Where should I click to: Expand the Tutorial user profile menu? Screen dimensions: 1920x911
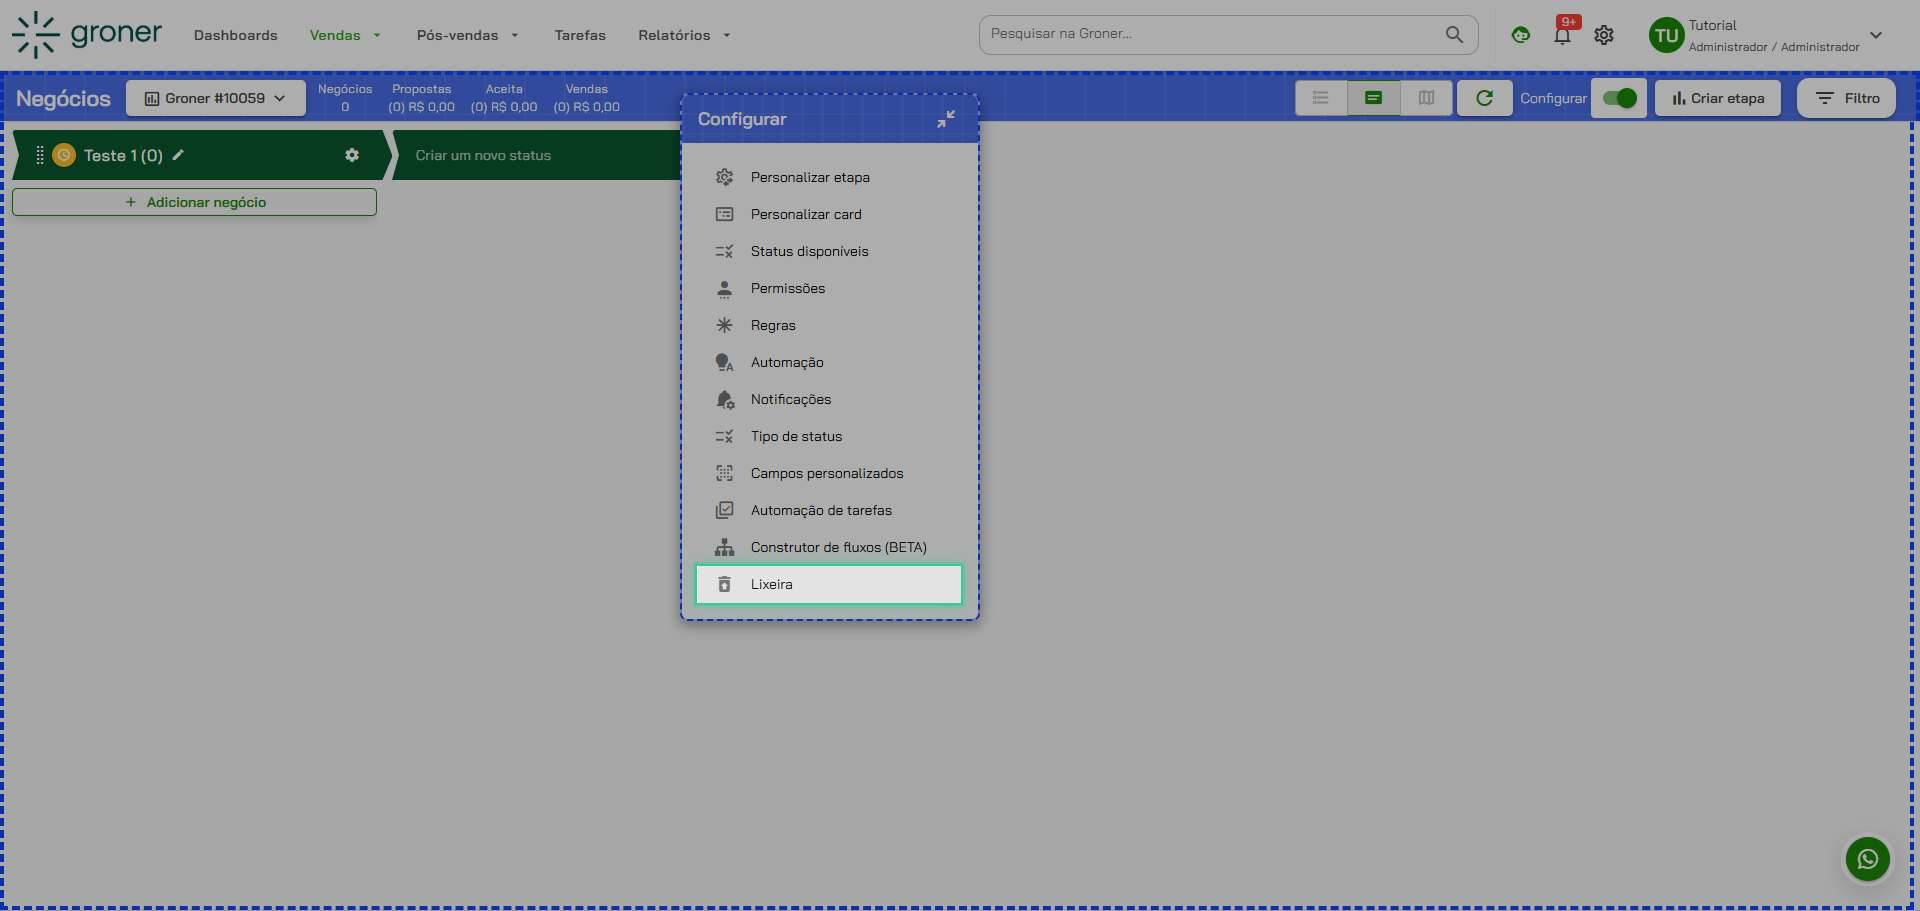coord(1875,35)
